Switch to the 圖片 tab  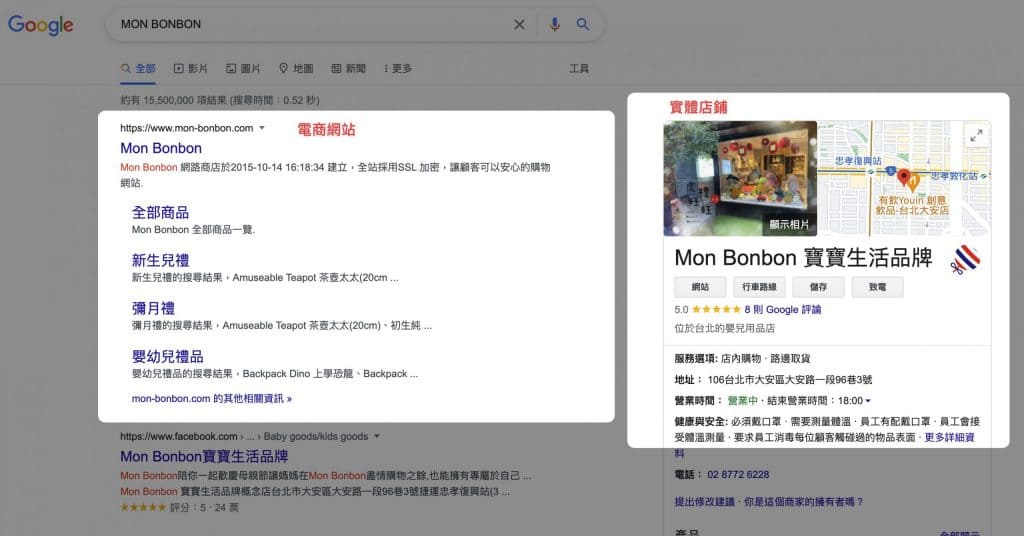coord(243,68)
